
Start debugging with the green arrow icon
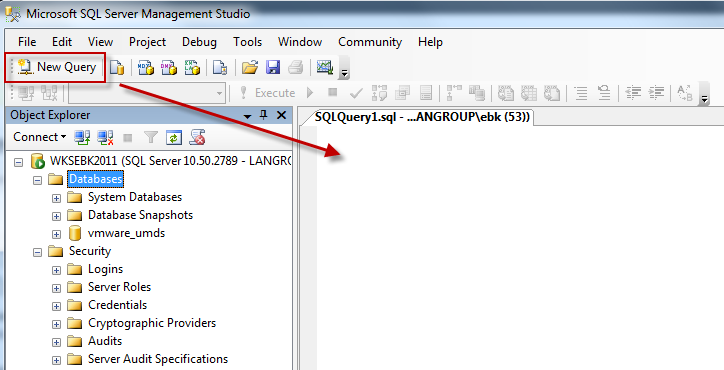(310, 93)
